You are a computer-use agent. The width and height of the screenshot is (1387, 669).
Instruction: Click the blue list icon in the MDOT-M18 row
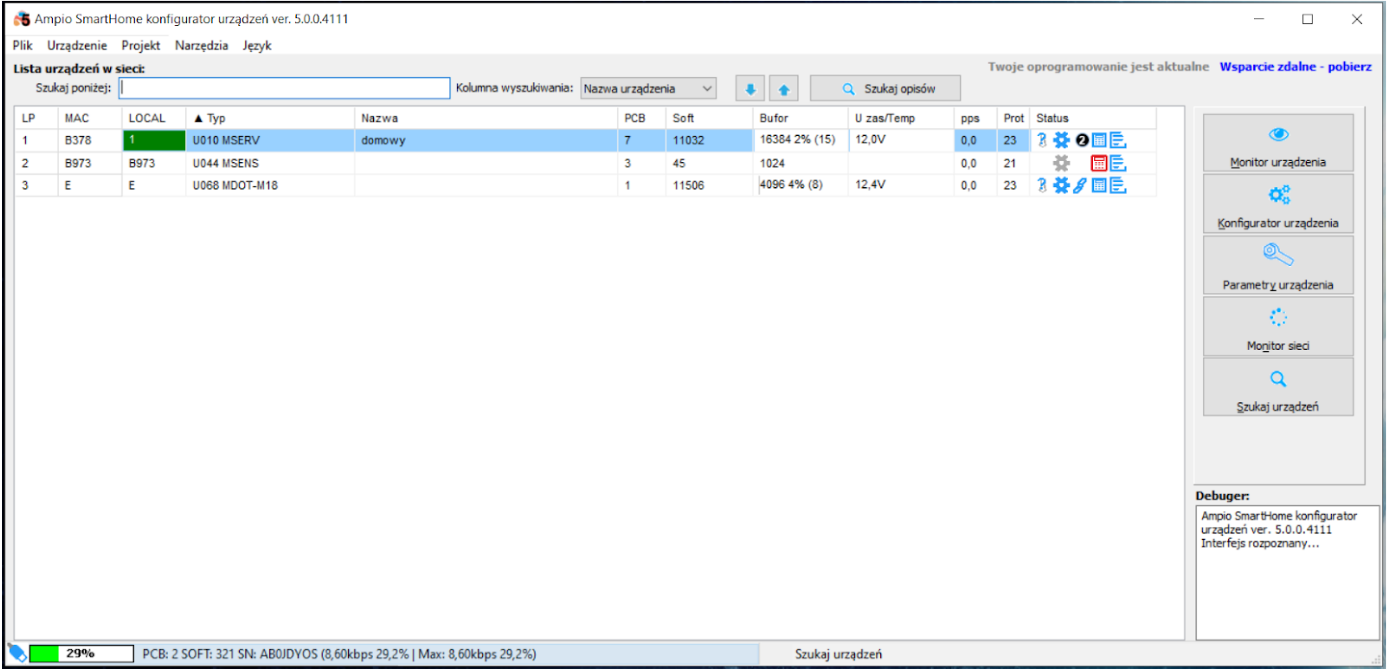(1118, 185)
